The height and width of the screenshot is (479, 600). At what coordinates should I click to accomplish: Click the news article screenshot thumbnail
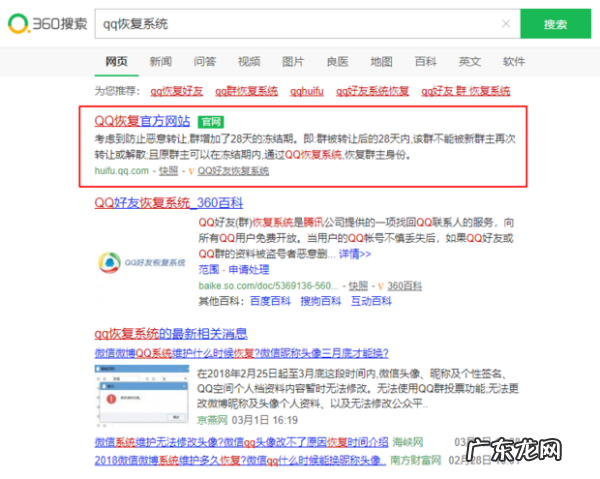coord(142,396)
